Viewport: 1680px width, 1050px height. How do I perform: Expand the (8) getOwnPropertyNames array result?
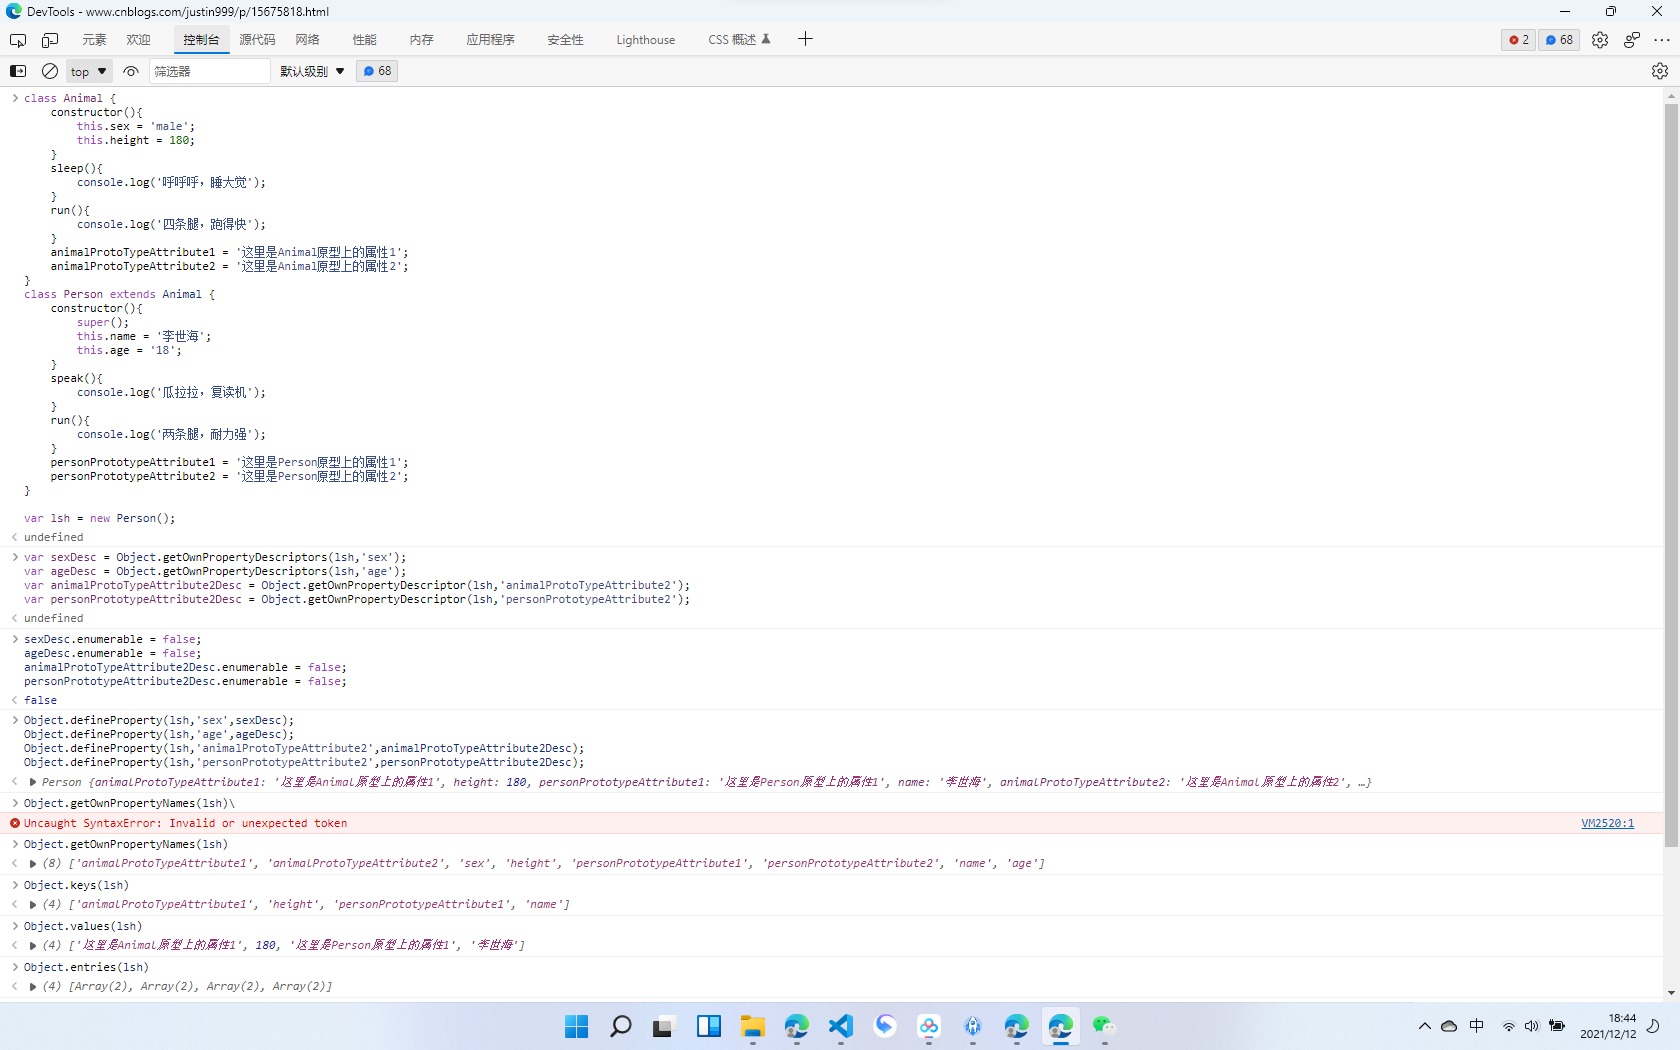pyautogui.click(x=33, y=863)
